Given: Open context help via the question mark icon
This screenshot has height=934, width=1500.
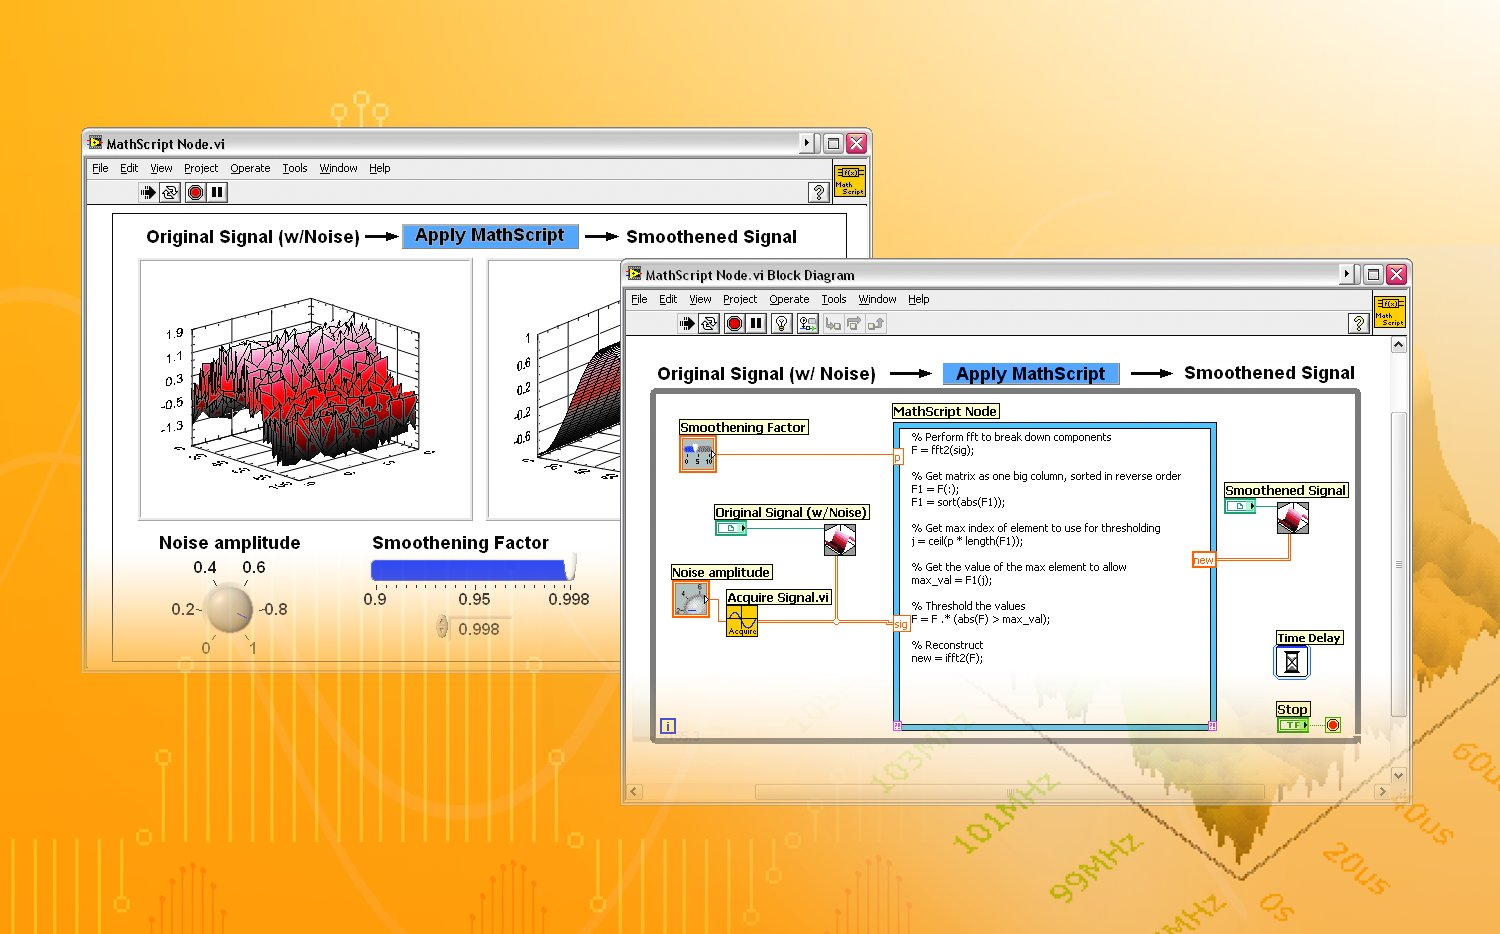Looking at the screenshot, I should [1358, 323].
